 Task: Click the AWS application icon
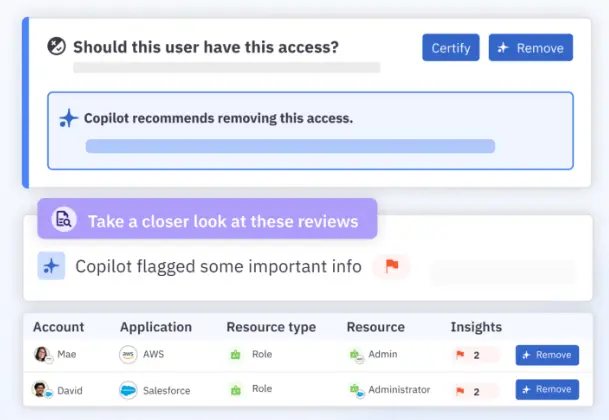click(128, 355)
